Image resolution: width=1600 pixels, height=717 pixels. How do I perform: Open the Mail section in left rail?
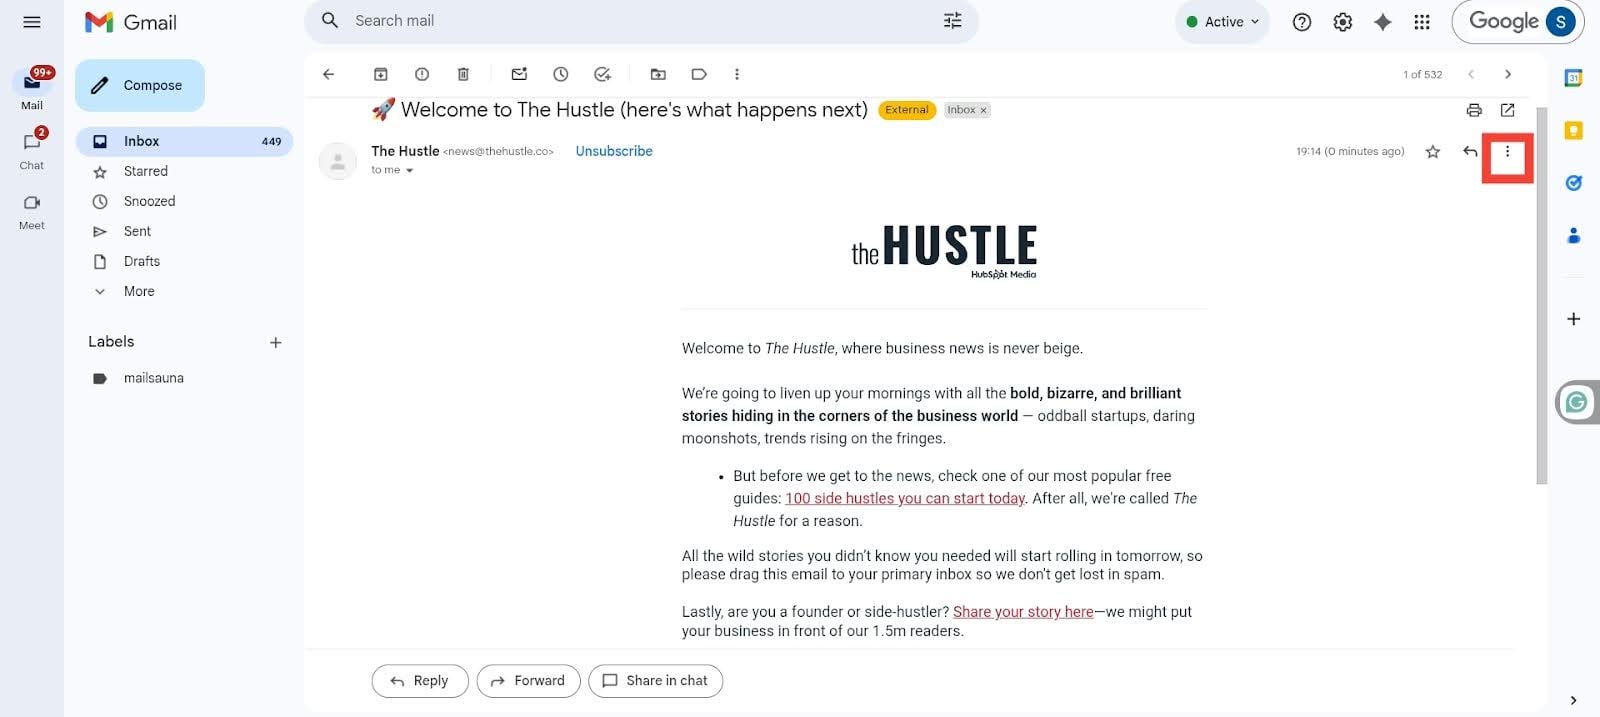pos(32,88)
